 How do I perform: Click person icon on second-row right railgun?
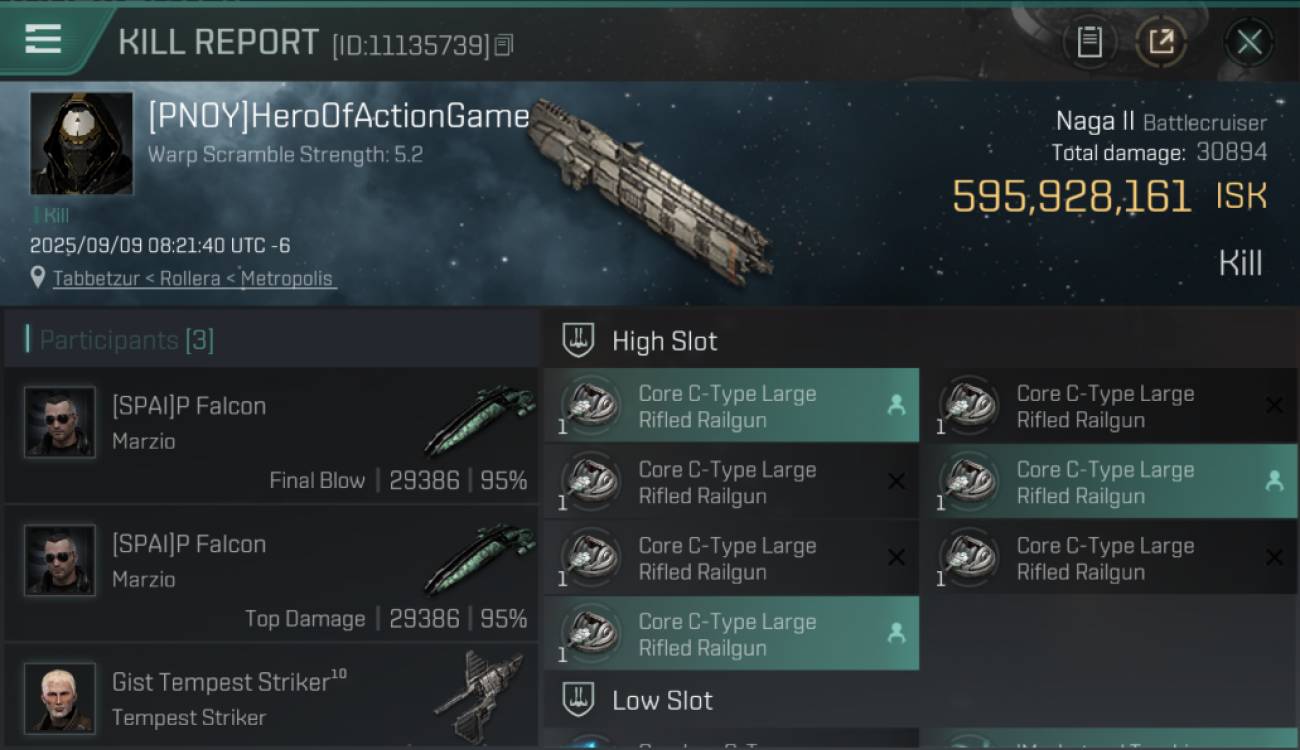tap(1274, 481)
